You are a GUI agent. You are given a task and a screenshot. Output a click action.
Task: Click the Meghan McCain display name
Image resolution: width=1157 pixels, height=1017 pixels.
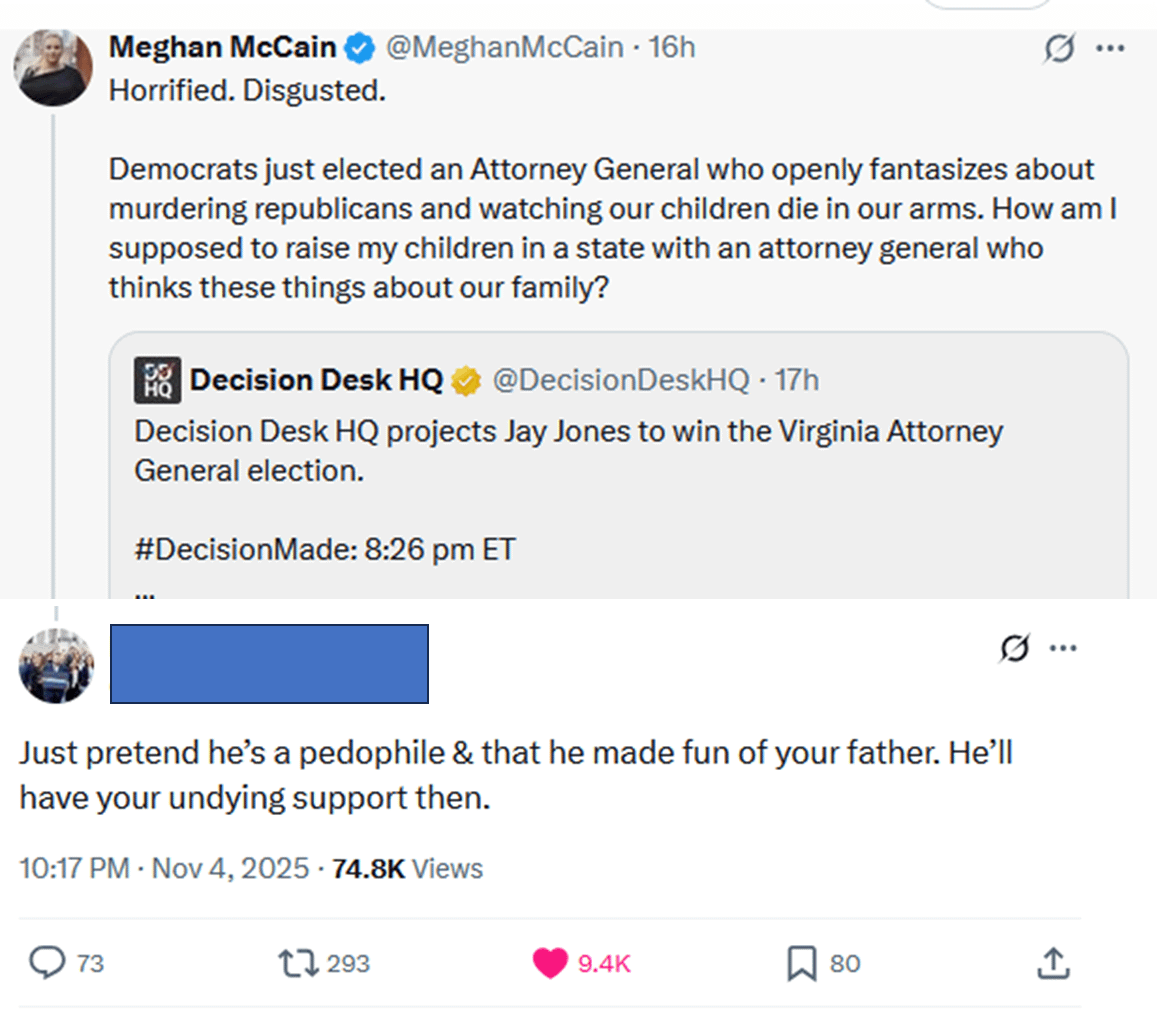coord(223,47)
